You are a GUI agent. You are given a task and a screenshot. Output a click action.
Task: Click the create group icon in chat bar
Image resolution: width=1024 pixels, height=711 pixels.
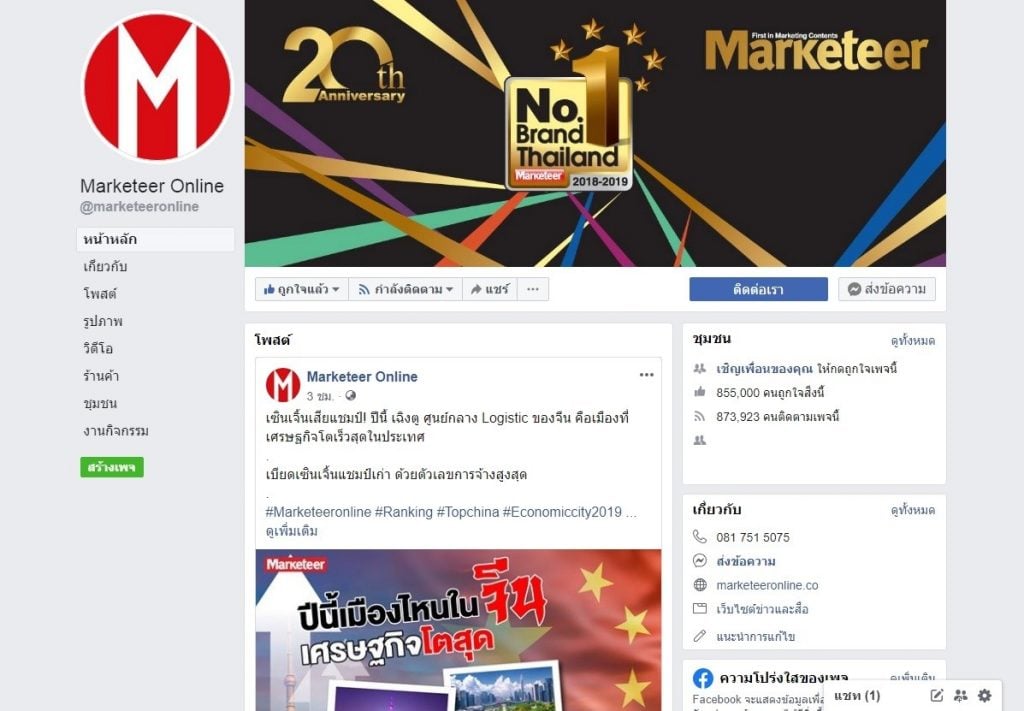coord(960,695)
